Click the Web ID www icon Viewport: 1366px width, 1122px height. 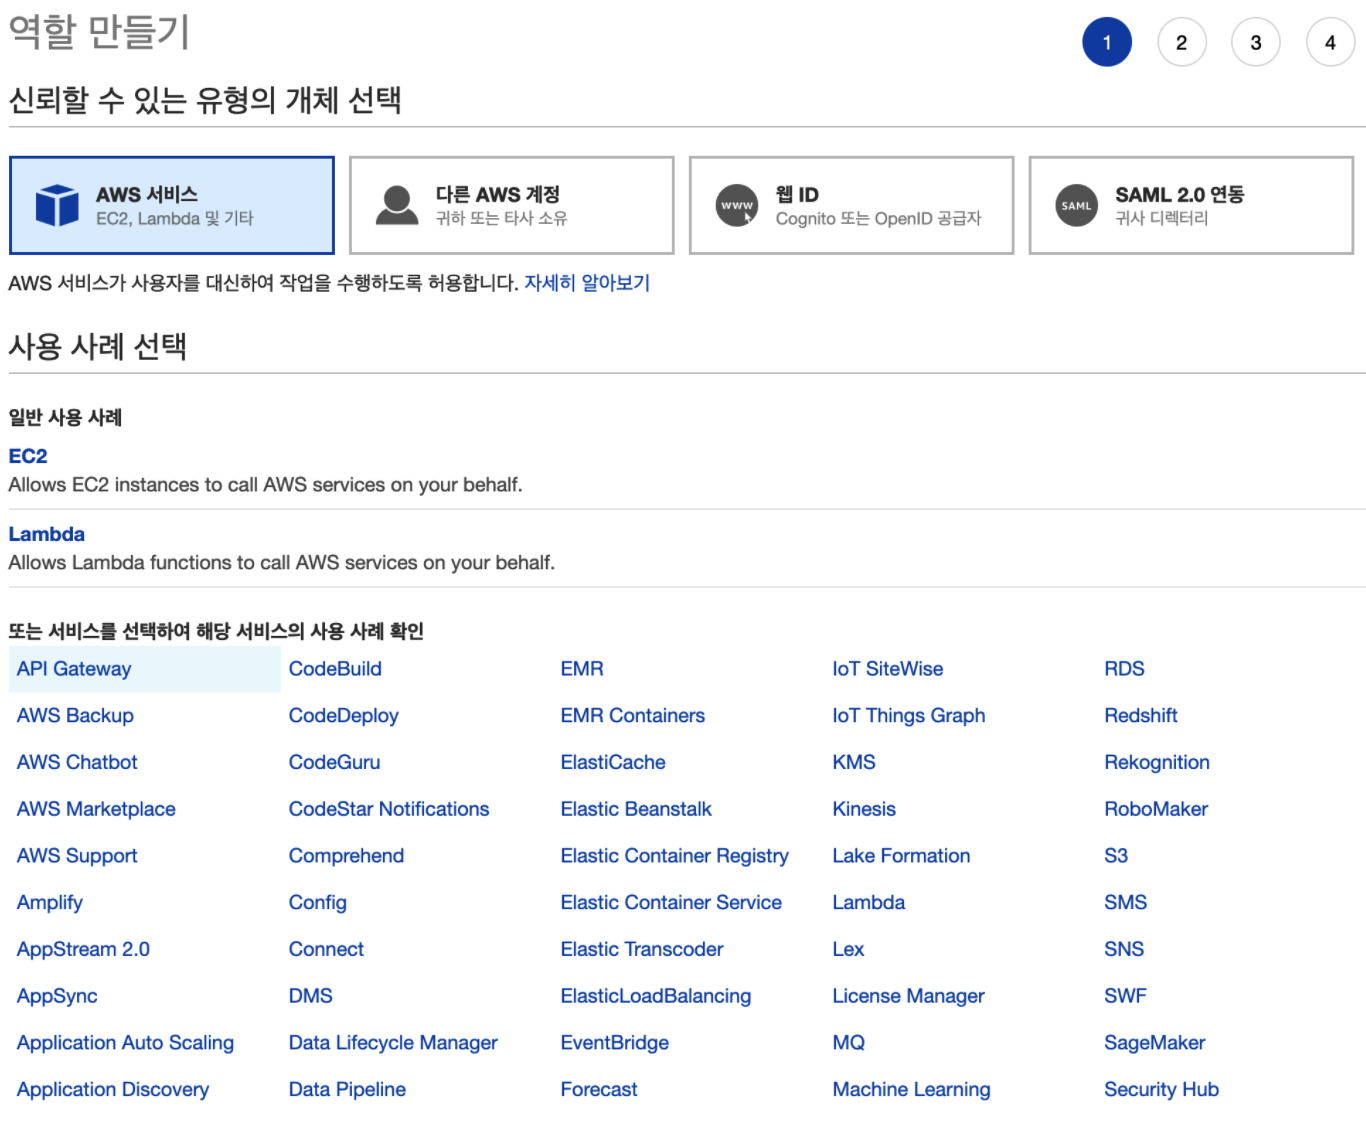pos(737,205)
